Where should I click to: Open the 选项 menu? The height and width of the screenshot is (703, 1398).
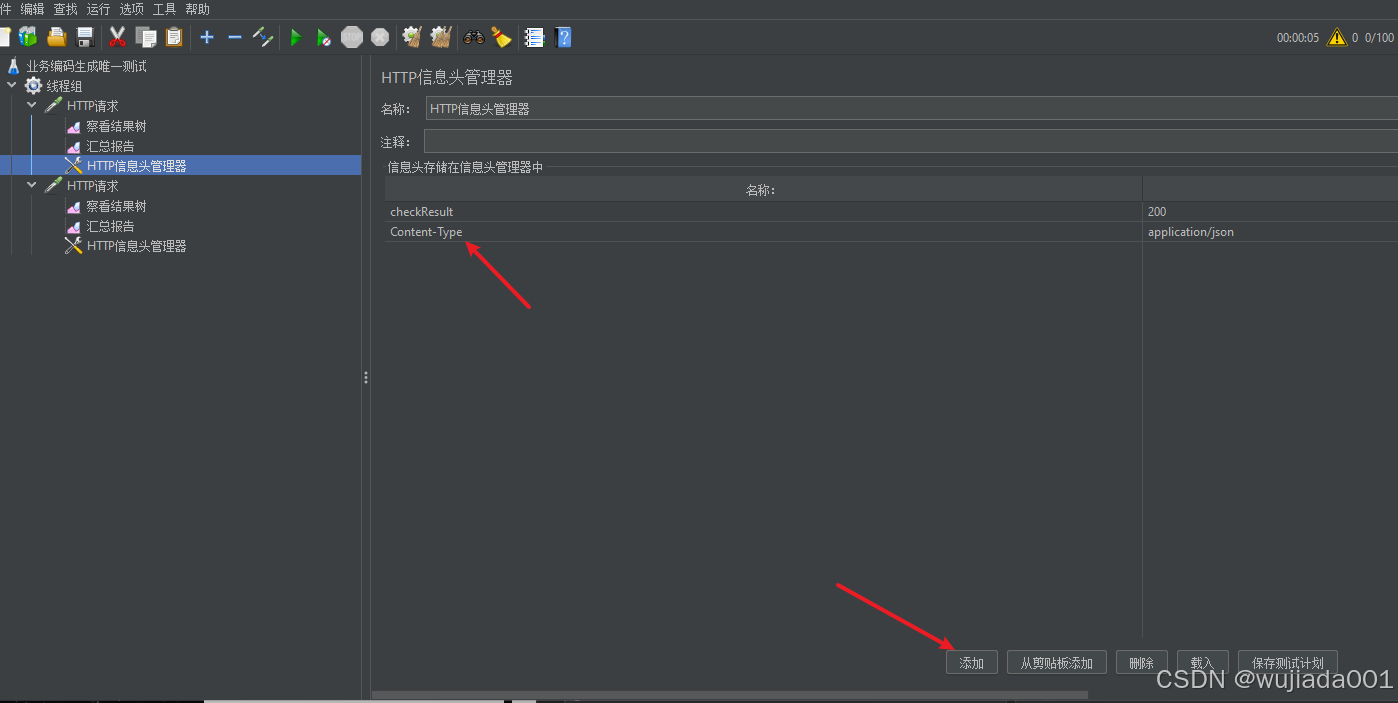(131, 9)
